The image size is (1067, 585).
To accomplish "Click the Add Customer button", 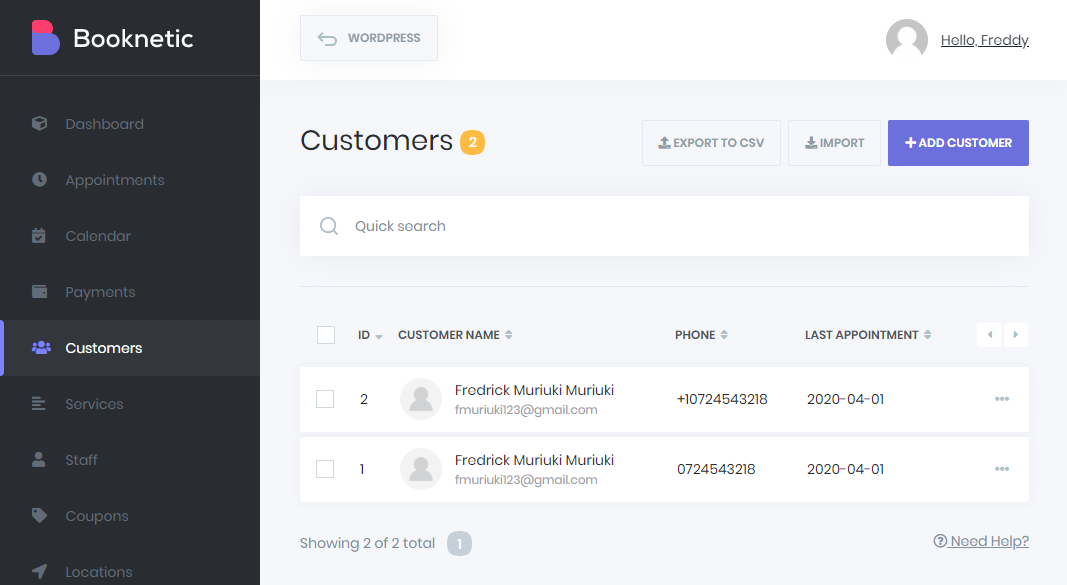I will tap(958, 143).
